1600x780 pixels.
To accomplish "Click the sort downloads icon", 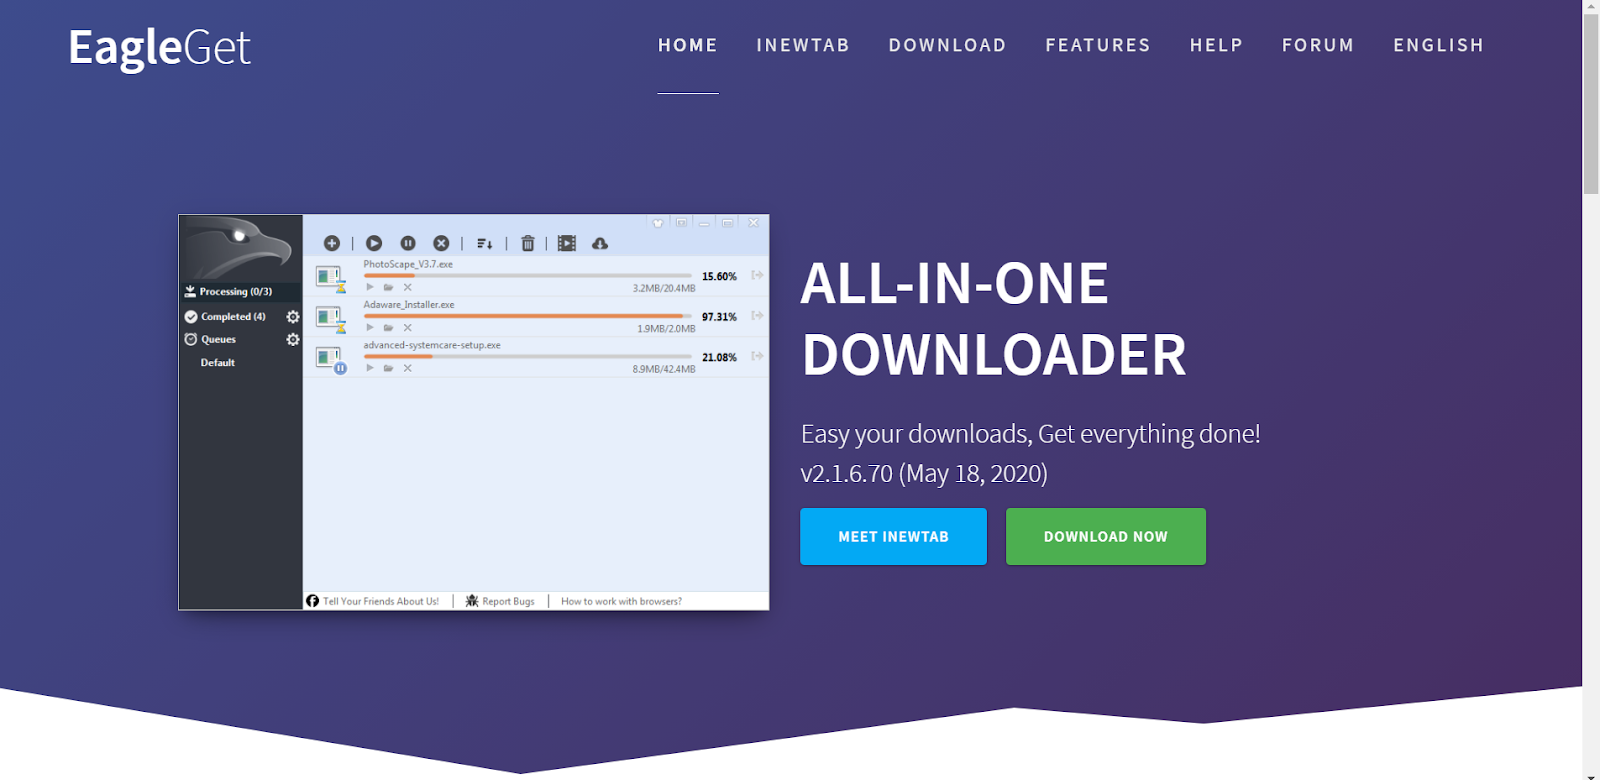I will (485, 243).
